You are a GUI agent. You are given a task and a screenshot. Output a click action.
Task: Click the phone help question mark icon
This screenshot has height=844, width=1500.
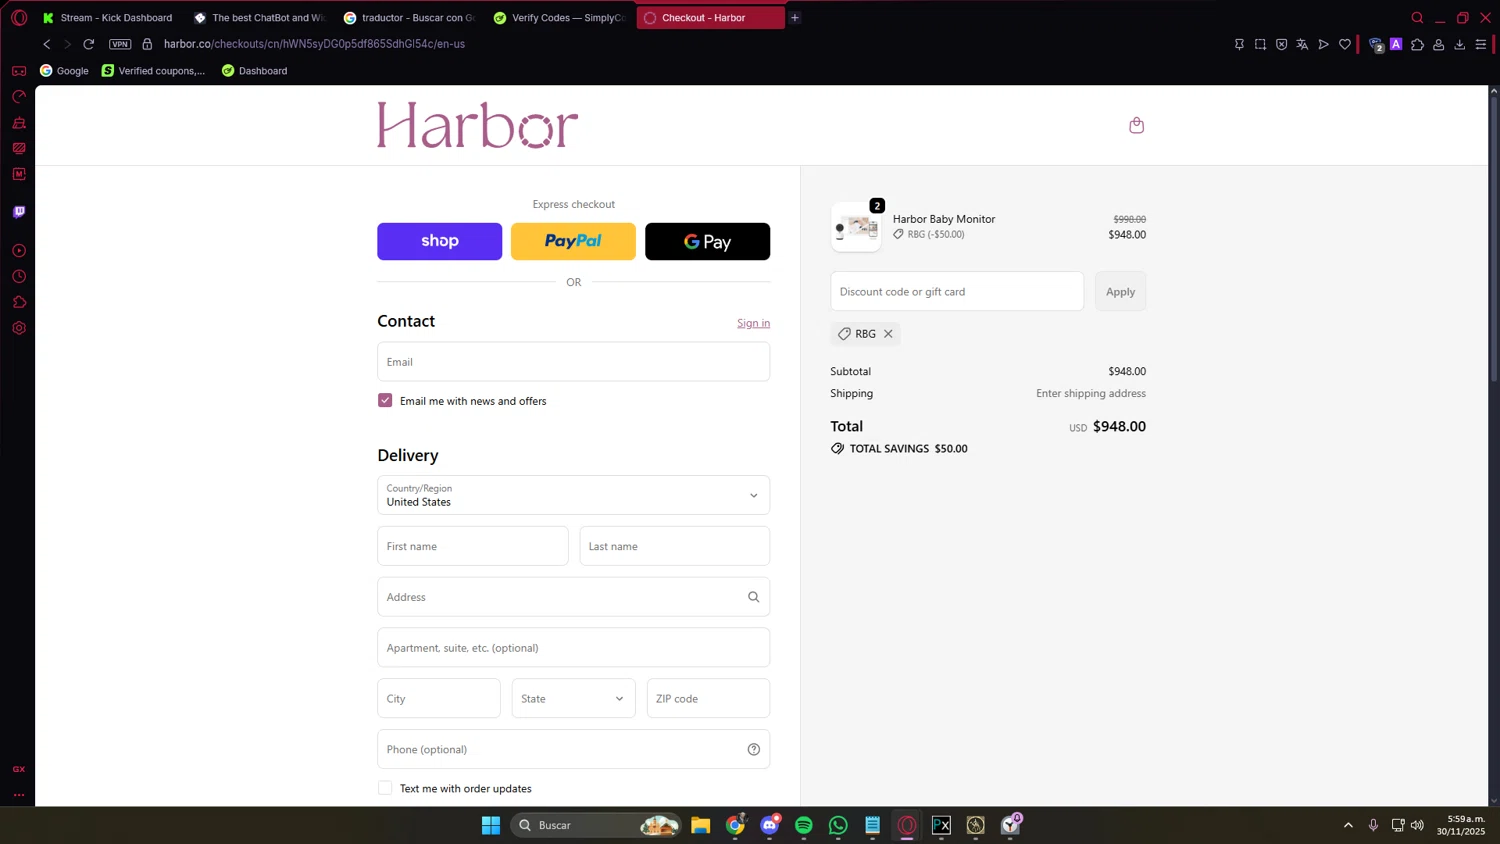754,749
